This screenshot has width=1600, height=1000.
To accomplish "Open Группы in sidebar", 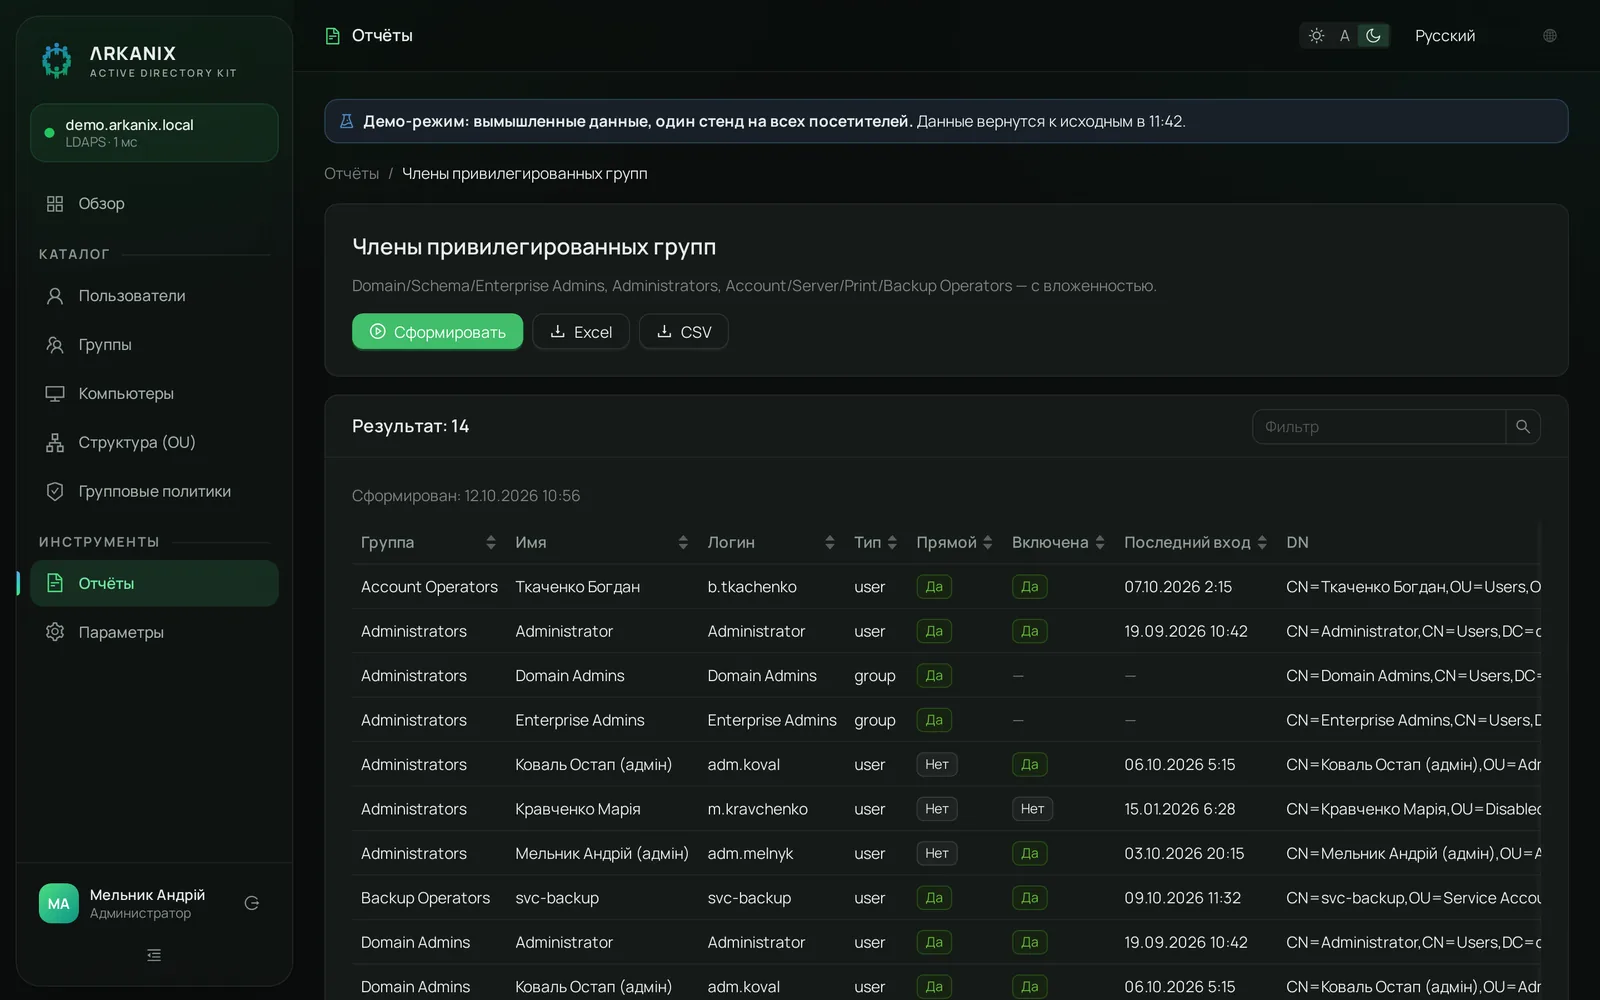I will click(154, 345).
